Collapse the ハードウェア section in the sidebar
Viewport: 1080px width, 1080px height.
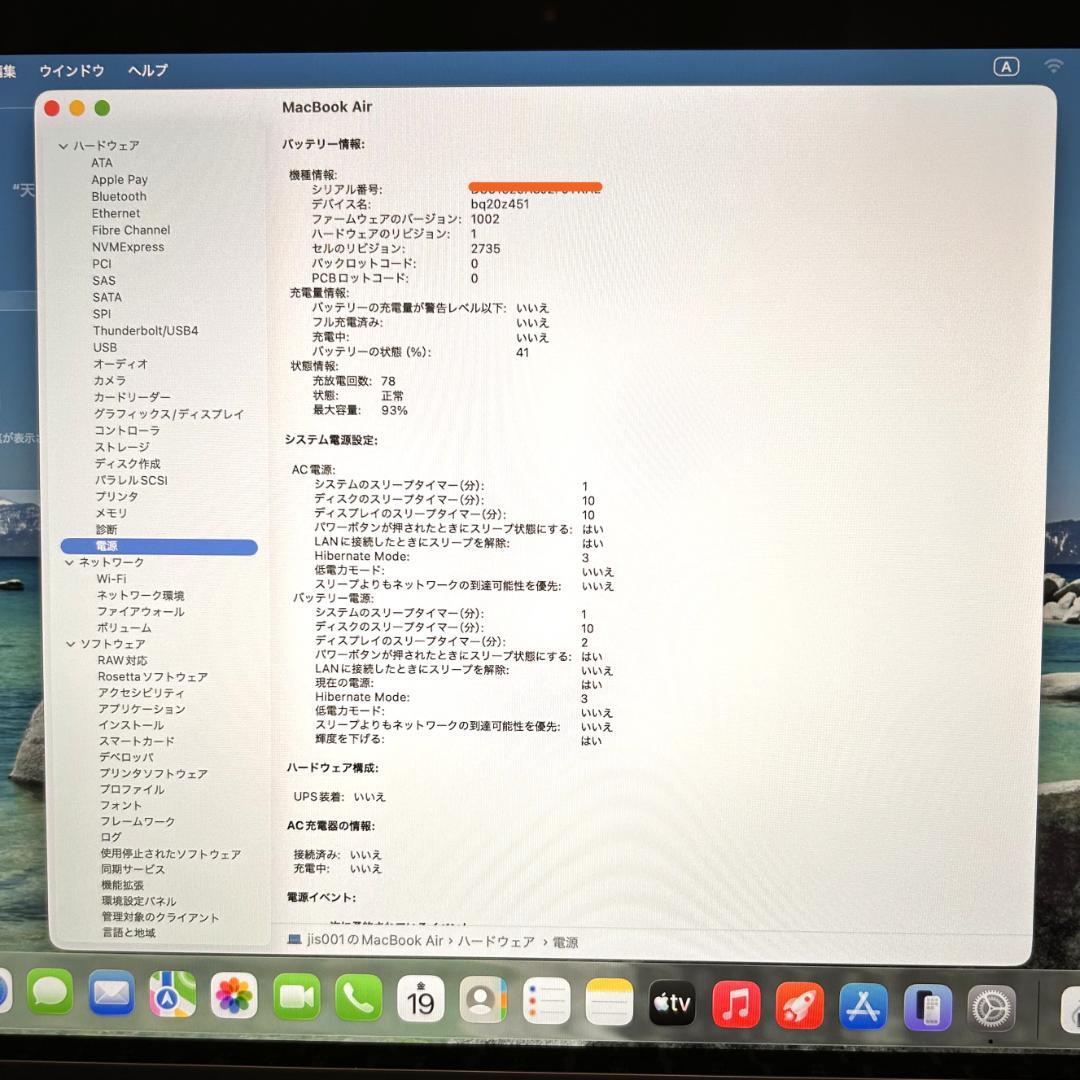pos(63,145)
